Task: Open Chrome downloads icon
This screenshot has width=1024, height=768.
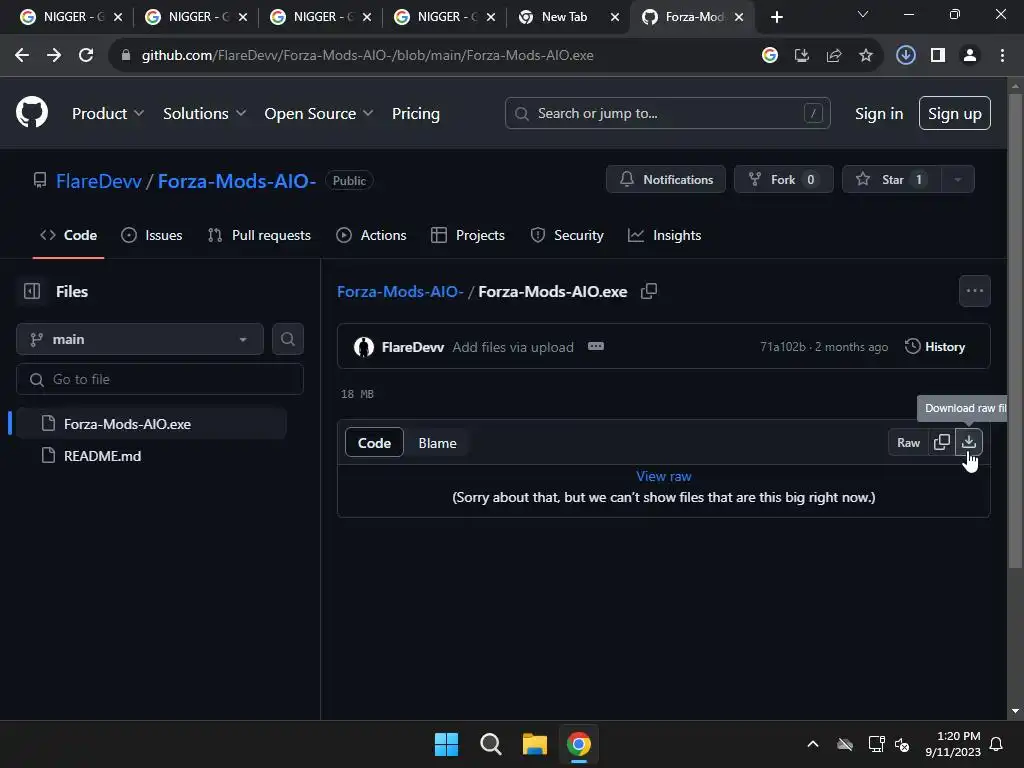Action: [905, 56]
